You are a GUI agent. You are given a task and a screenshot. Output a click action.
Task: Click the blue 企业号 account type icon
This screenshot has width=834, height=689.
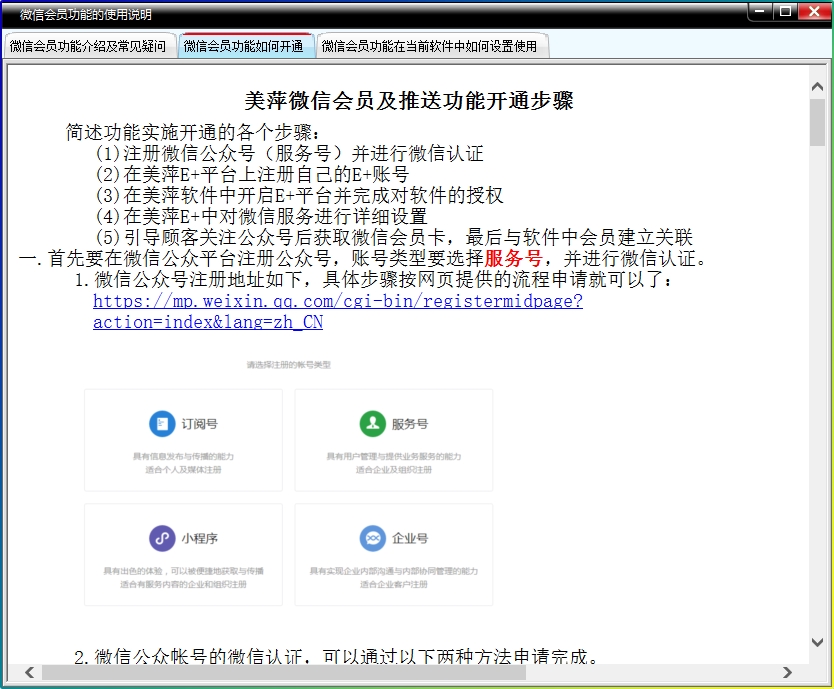[372, 538]
